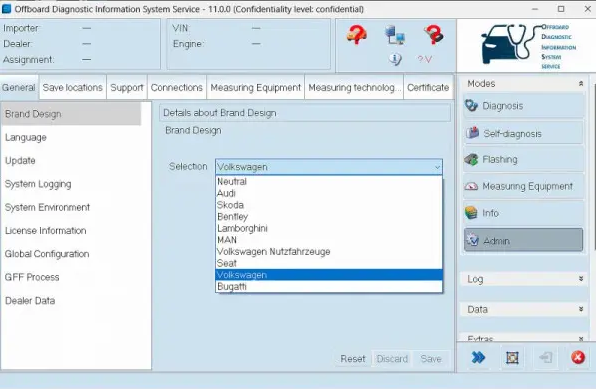This screenshot has width=596, height=389.
Task: Select License Information in the list
Action: [x=71, y=230]
